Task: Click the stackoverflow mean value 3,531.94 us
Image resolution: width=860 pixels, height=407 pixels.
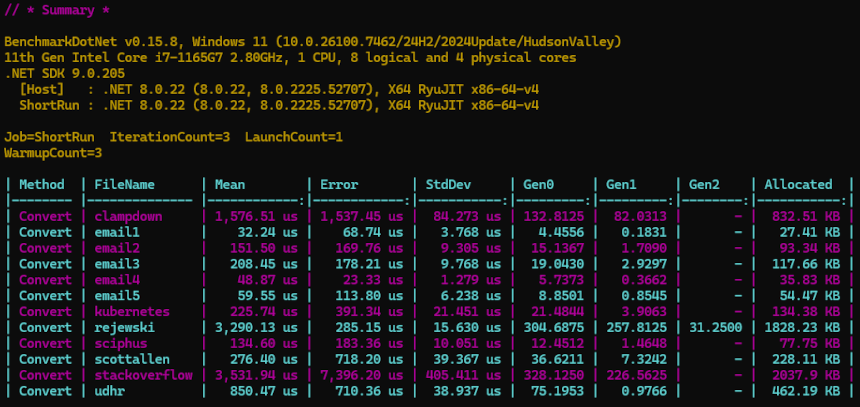Action: [x=256, y=376]
